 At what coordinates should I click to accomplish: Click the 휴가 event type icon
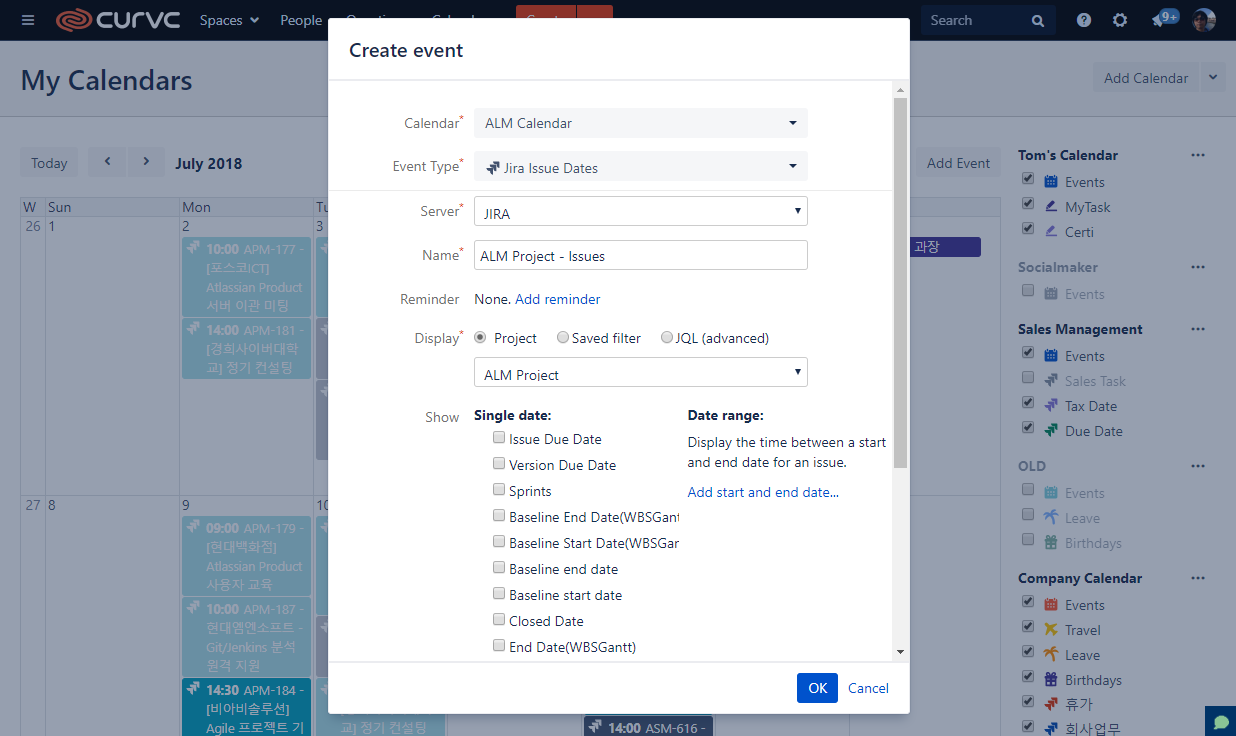(1051, 704)
